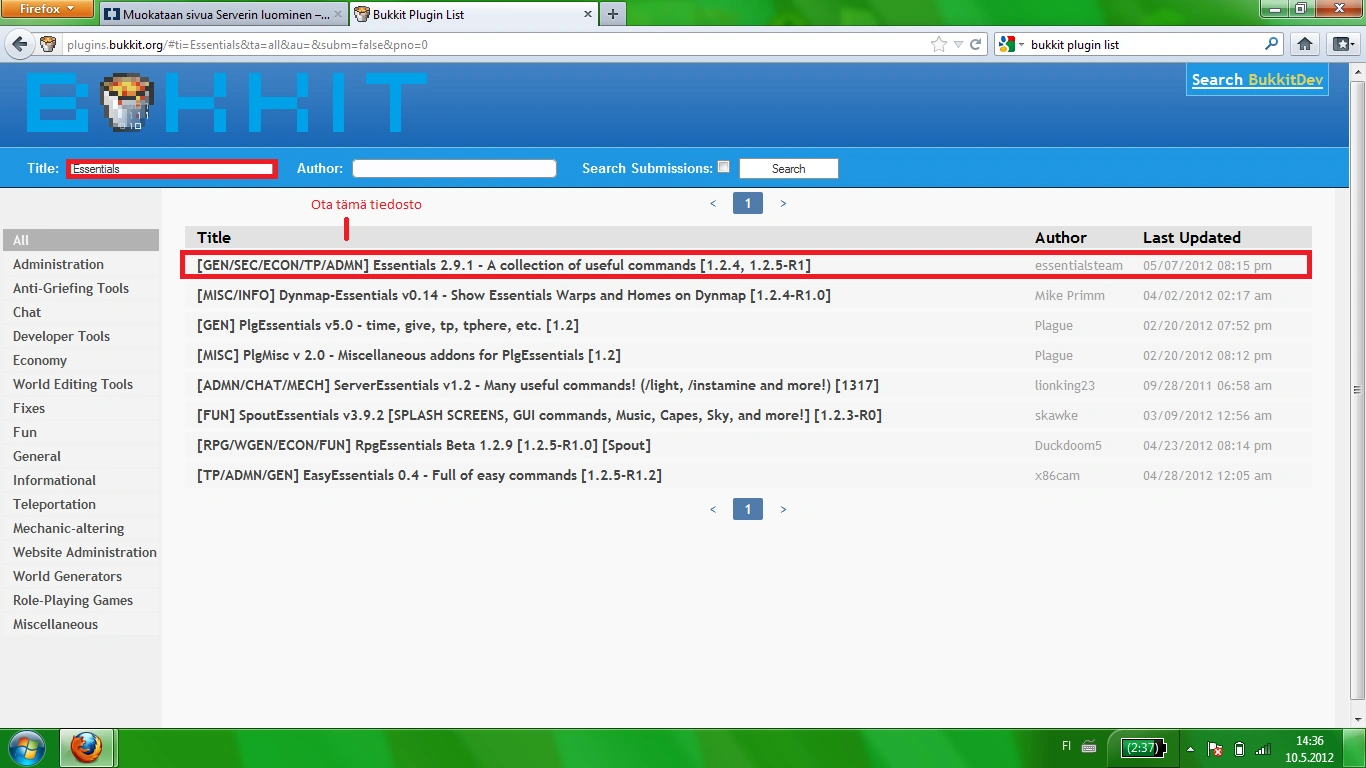Filter by the Fixes category
The width and height of the screenshot is (1366, 768).
[81, 408]
